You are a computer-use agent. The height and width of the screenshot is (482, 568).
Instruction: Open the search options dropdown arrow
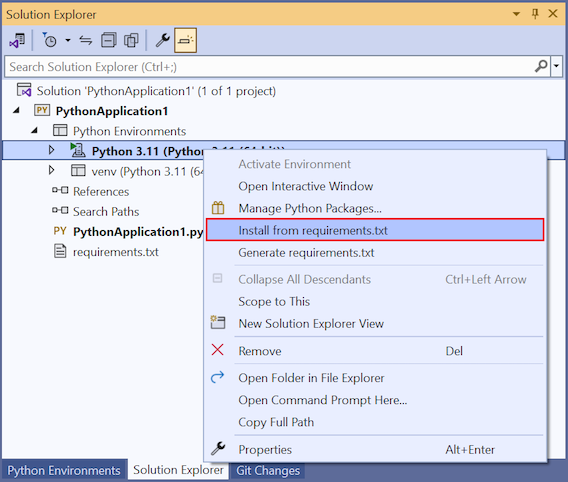[556, 66]
